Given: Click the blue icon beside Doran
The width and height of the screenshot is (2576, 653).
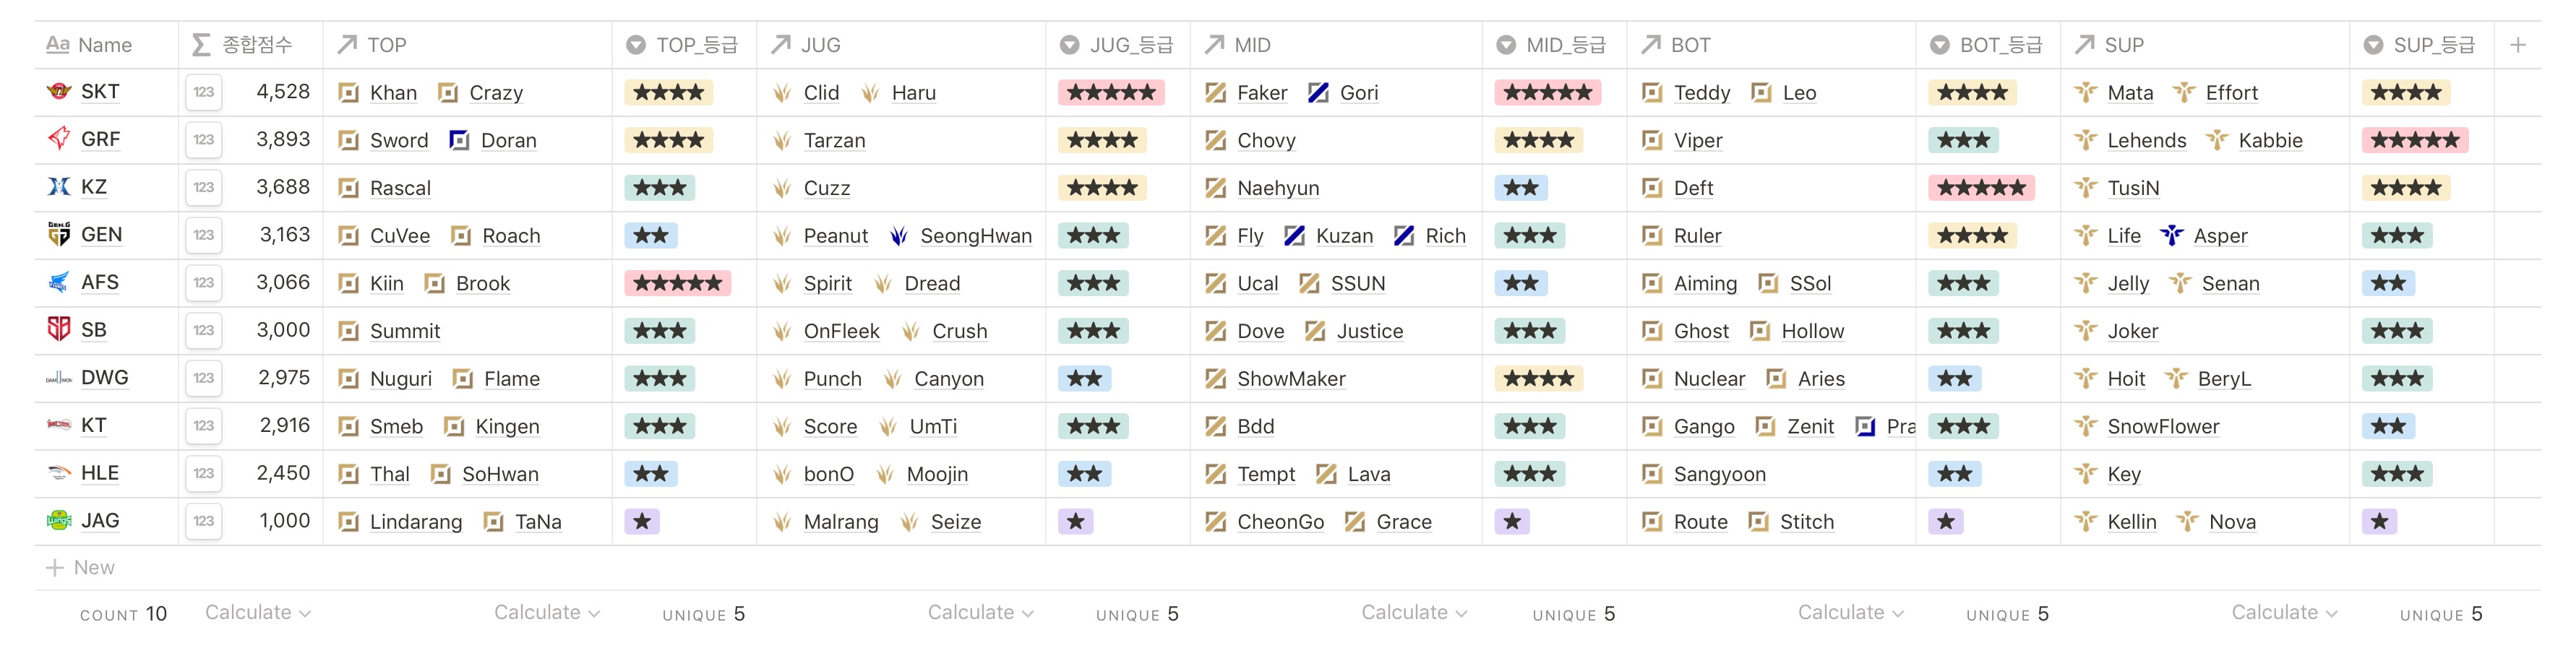Looking at the screenshot, I should pos(459,140).
